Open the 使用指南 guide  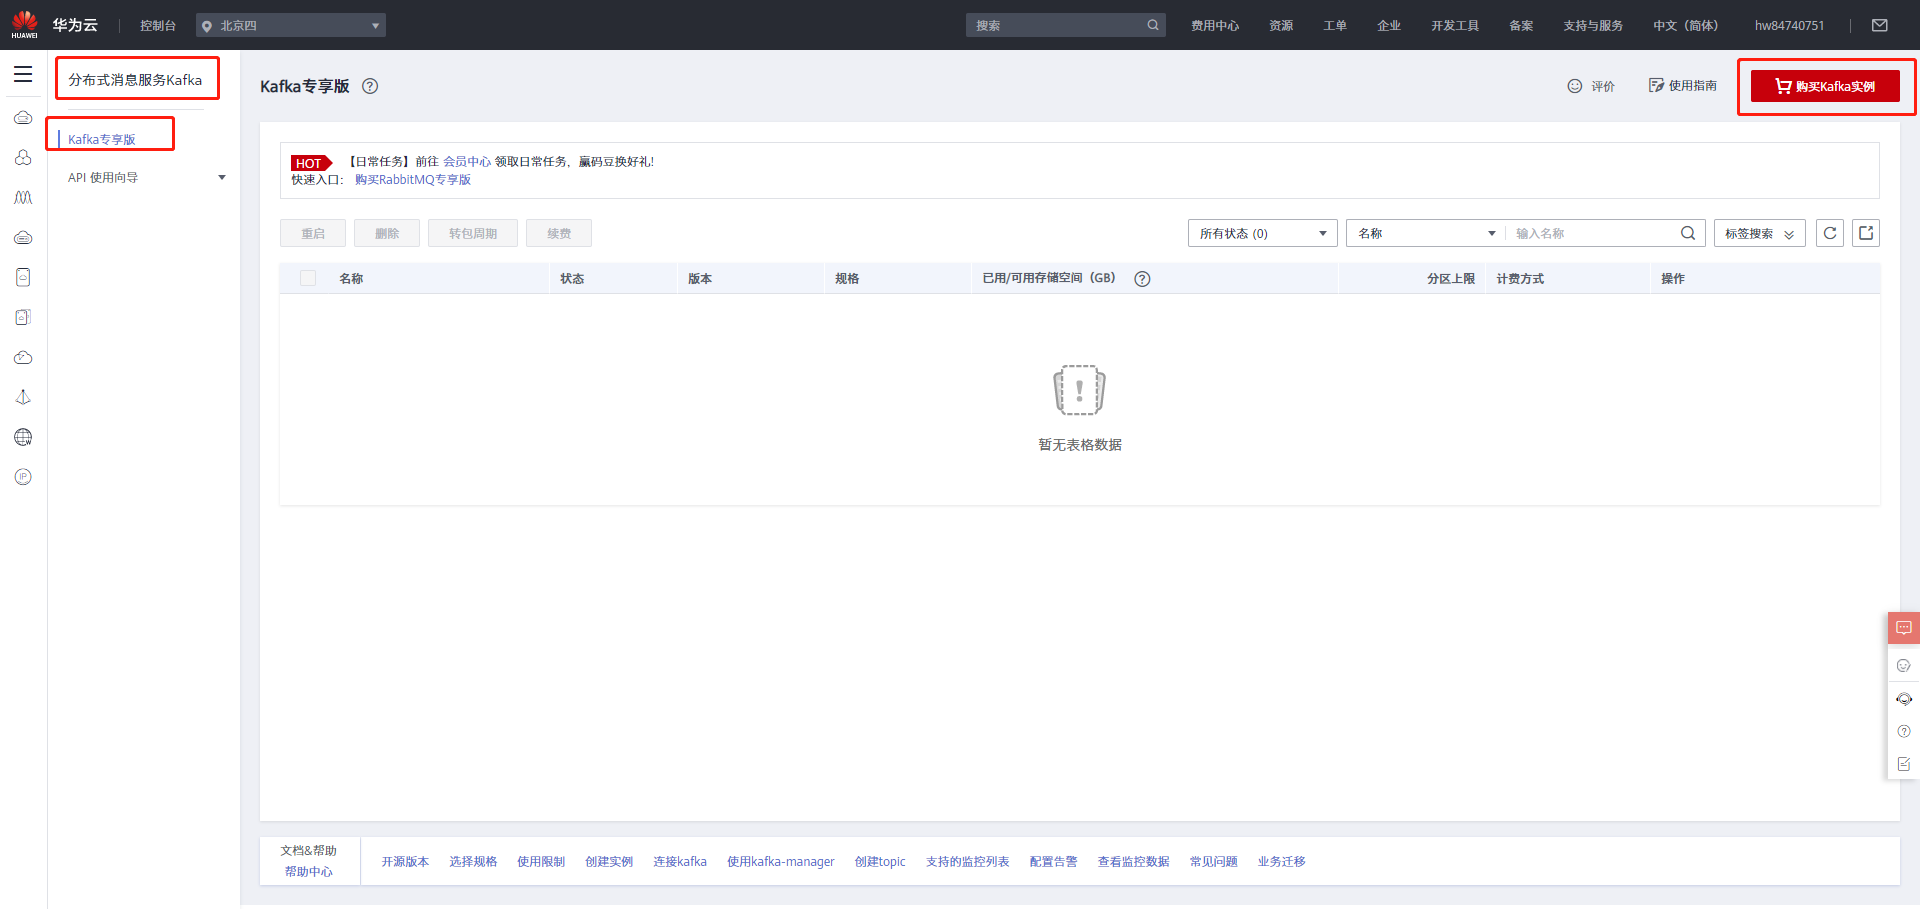(1683, 86)
